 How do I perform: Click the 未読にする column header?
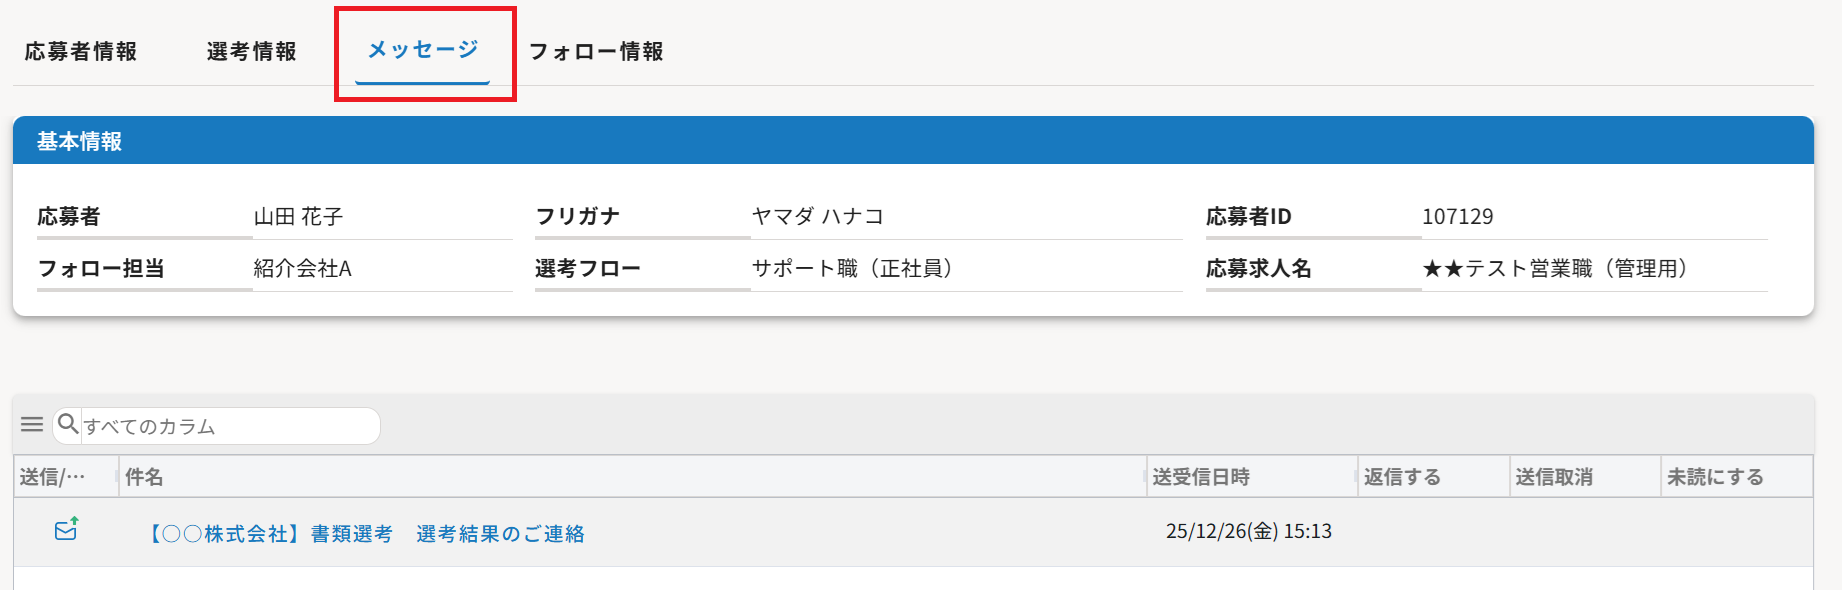[x=1715, y=477]
